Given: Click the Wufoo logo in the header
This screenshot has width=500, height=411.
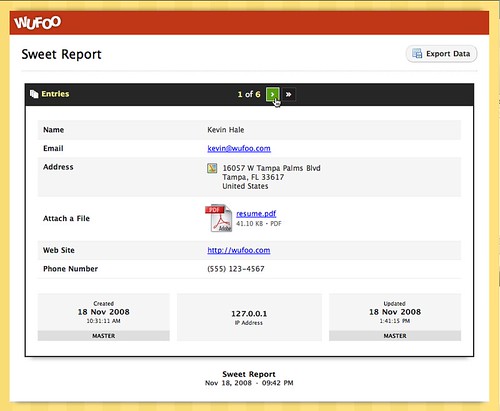Looking at the screenshot, I should [x=38, y=23].
